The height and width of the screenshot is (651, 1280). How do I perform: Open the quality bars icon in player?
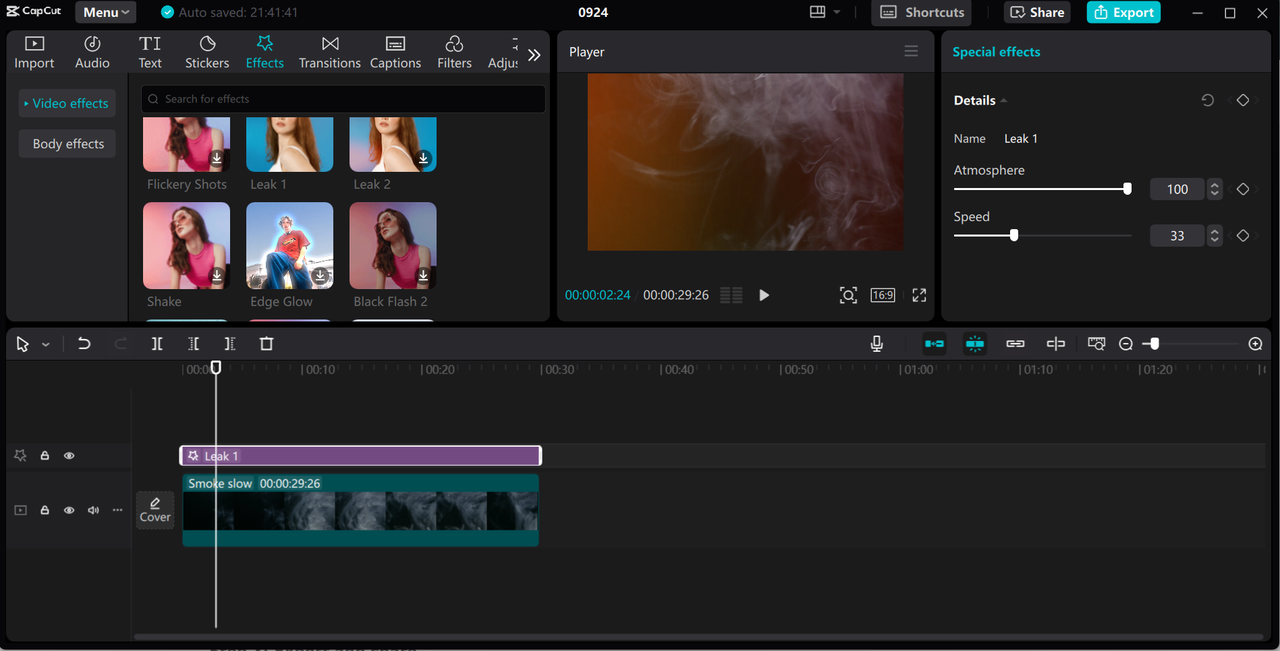pyautogui.click(x=731, y=295)
